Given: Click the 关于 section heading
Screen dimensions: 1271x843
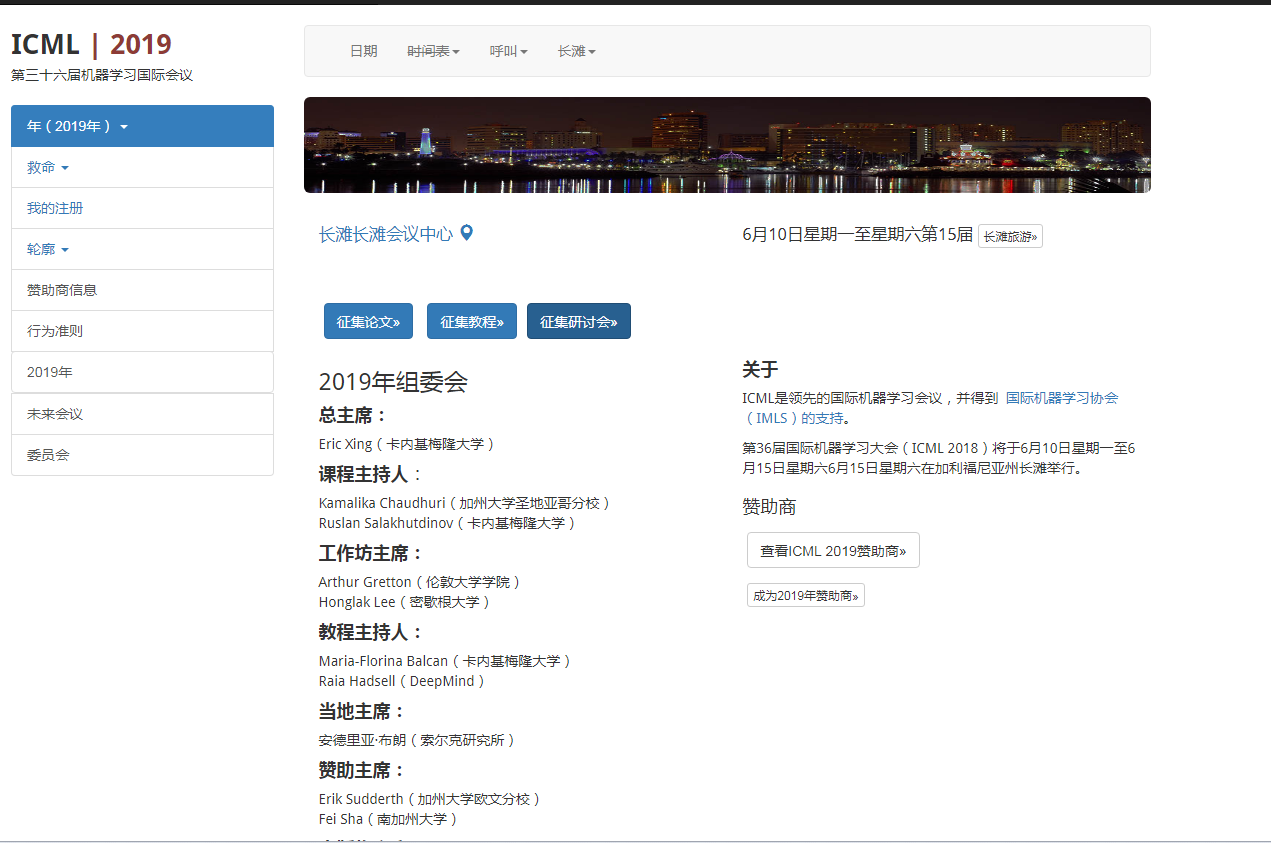Looking at the screenshot, I should click(760, 369).
